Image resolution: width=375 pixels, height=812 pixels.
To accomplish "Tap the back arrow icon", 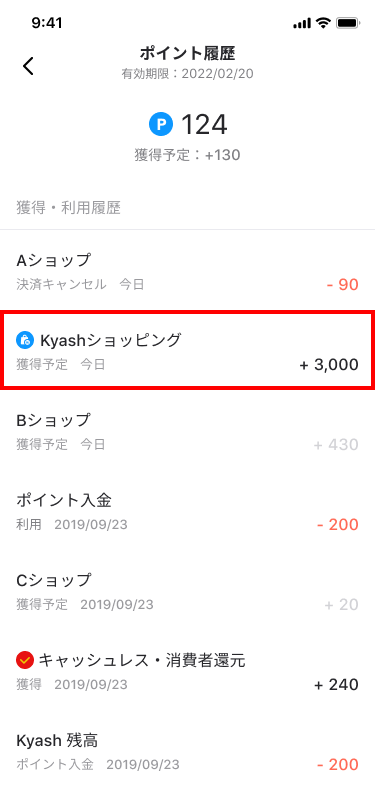I will tap(28, 66).
